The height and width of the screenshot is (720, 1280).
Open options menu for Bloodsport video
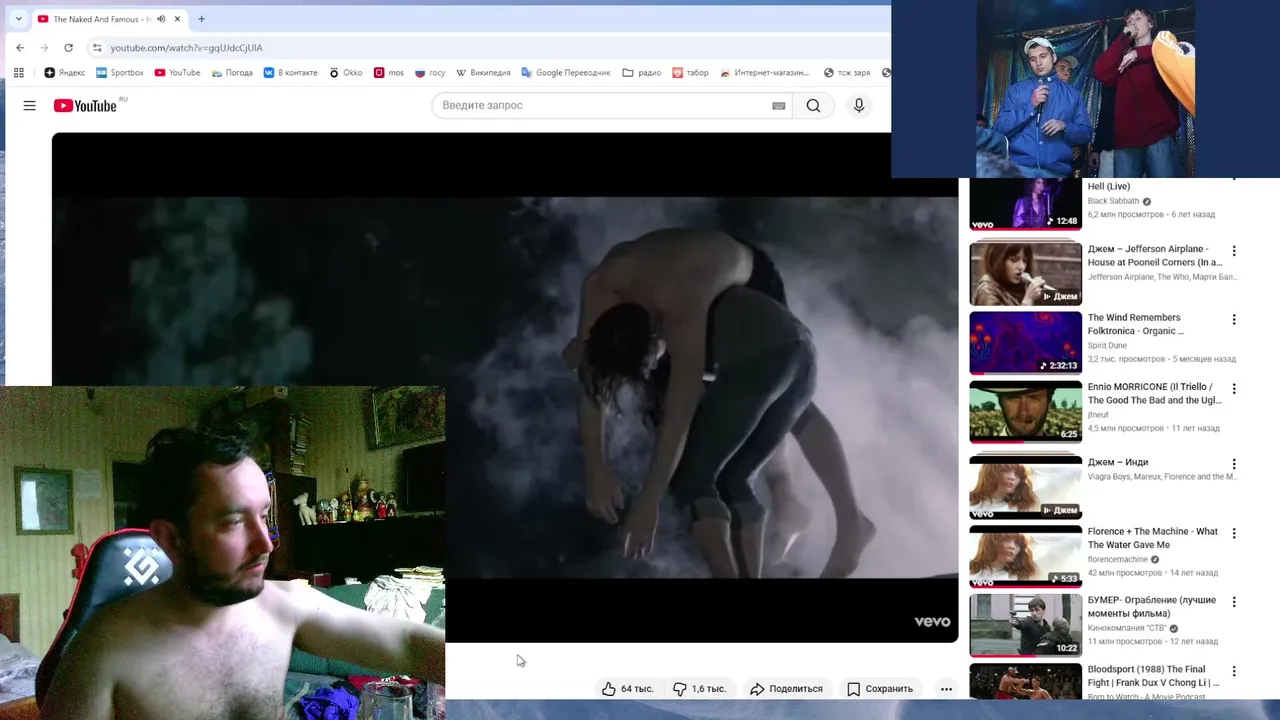[1234, 671]
